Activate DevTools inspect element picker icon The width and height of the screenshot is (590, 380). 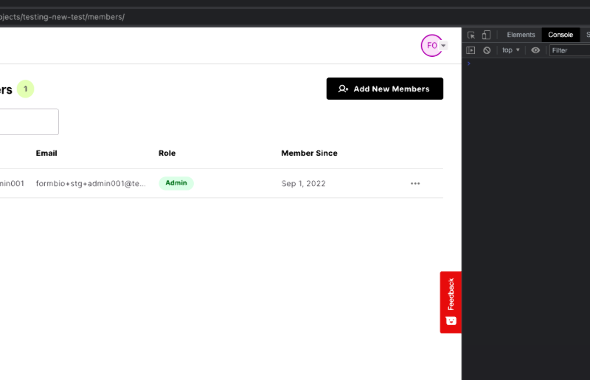471,35
